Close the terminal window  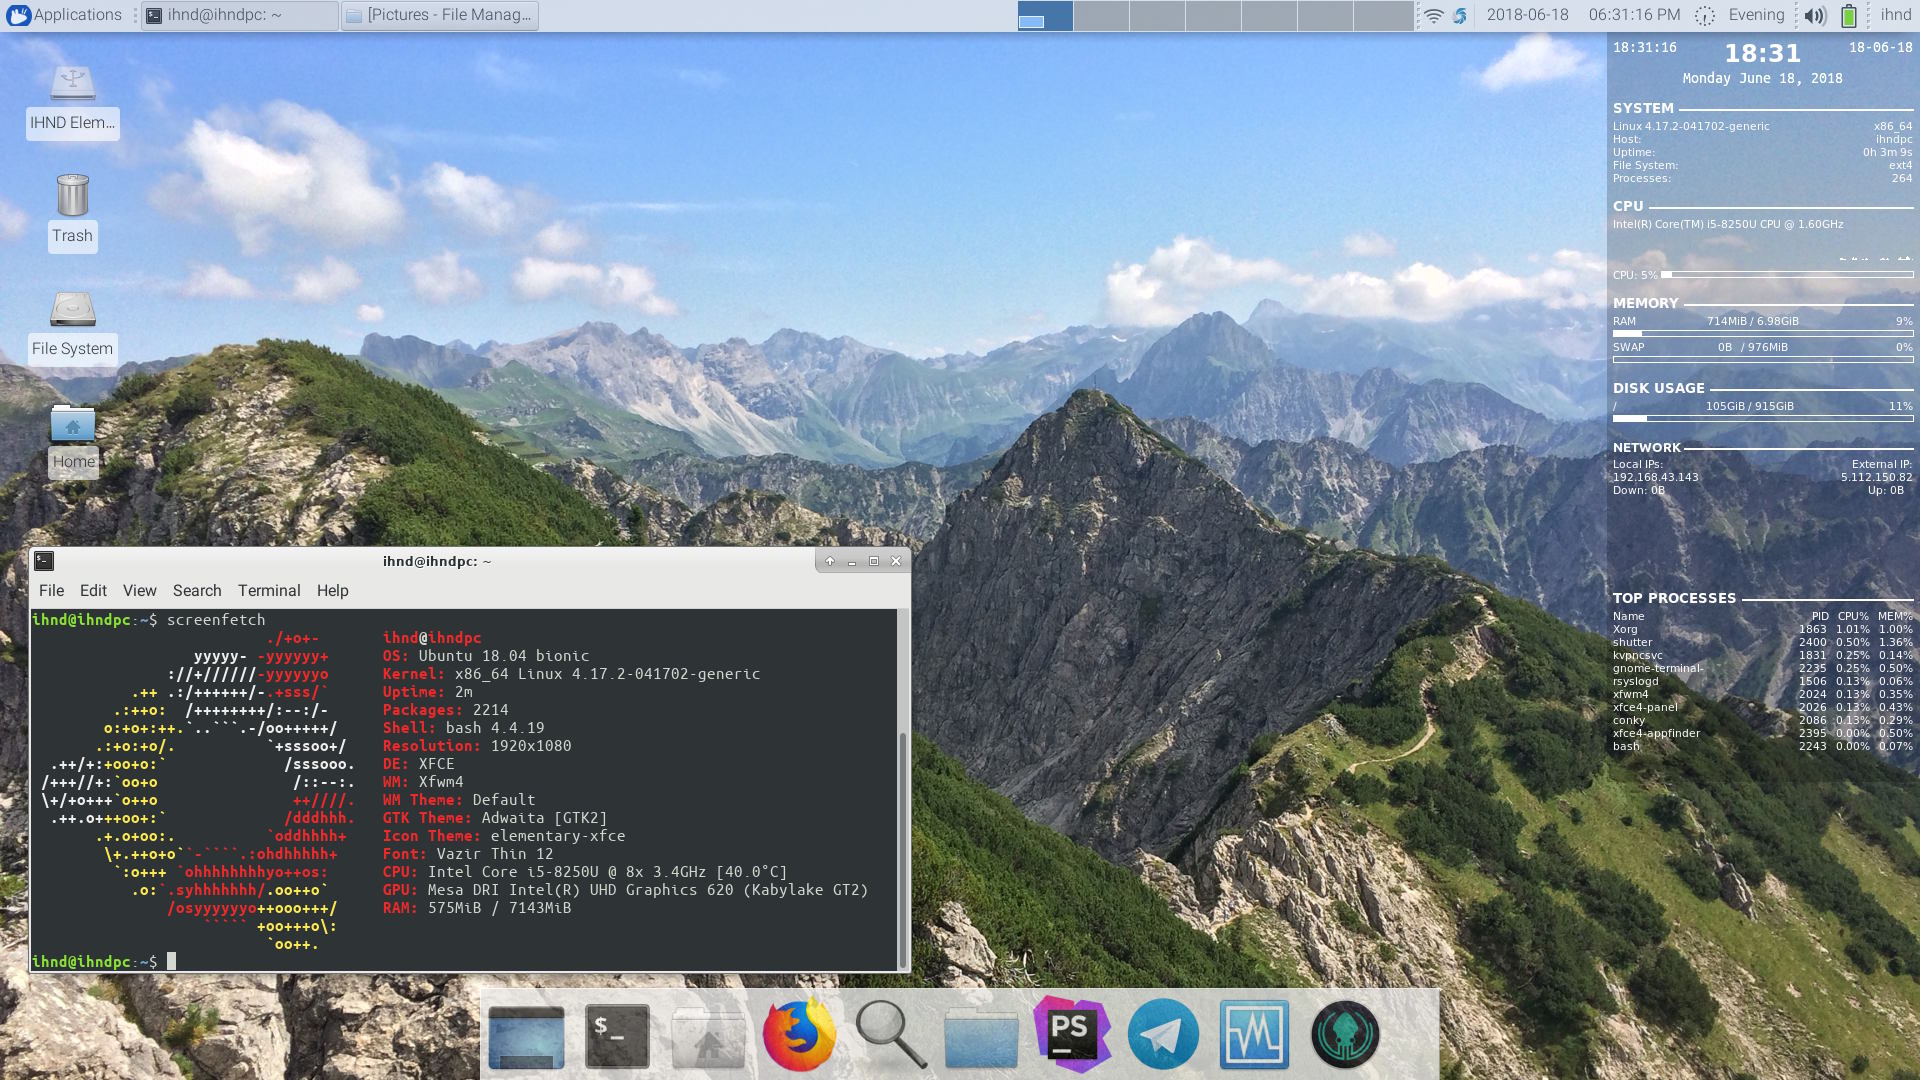(896, 561)
